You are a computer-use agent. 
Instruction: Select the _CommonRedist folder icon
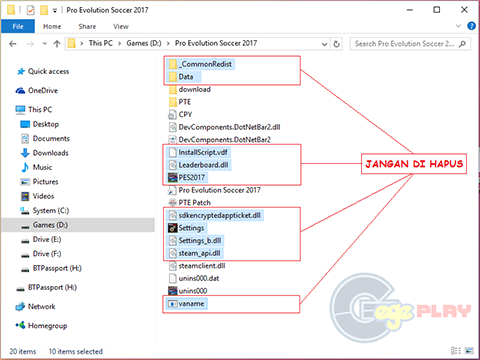(x=172, y=64)
